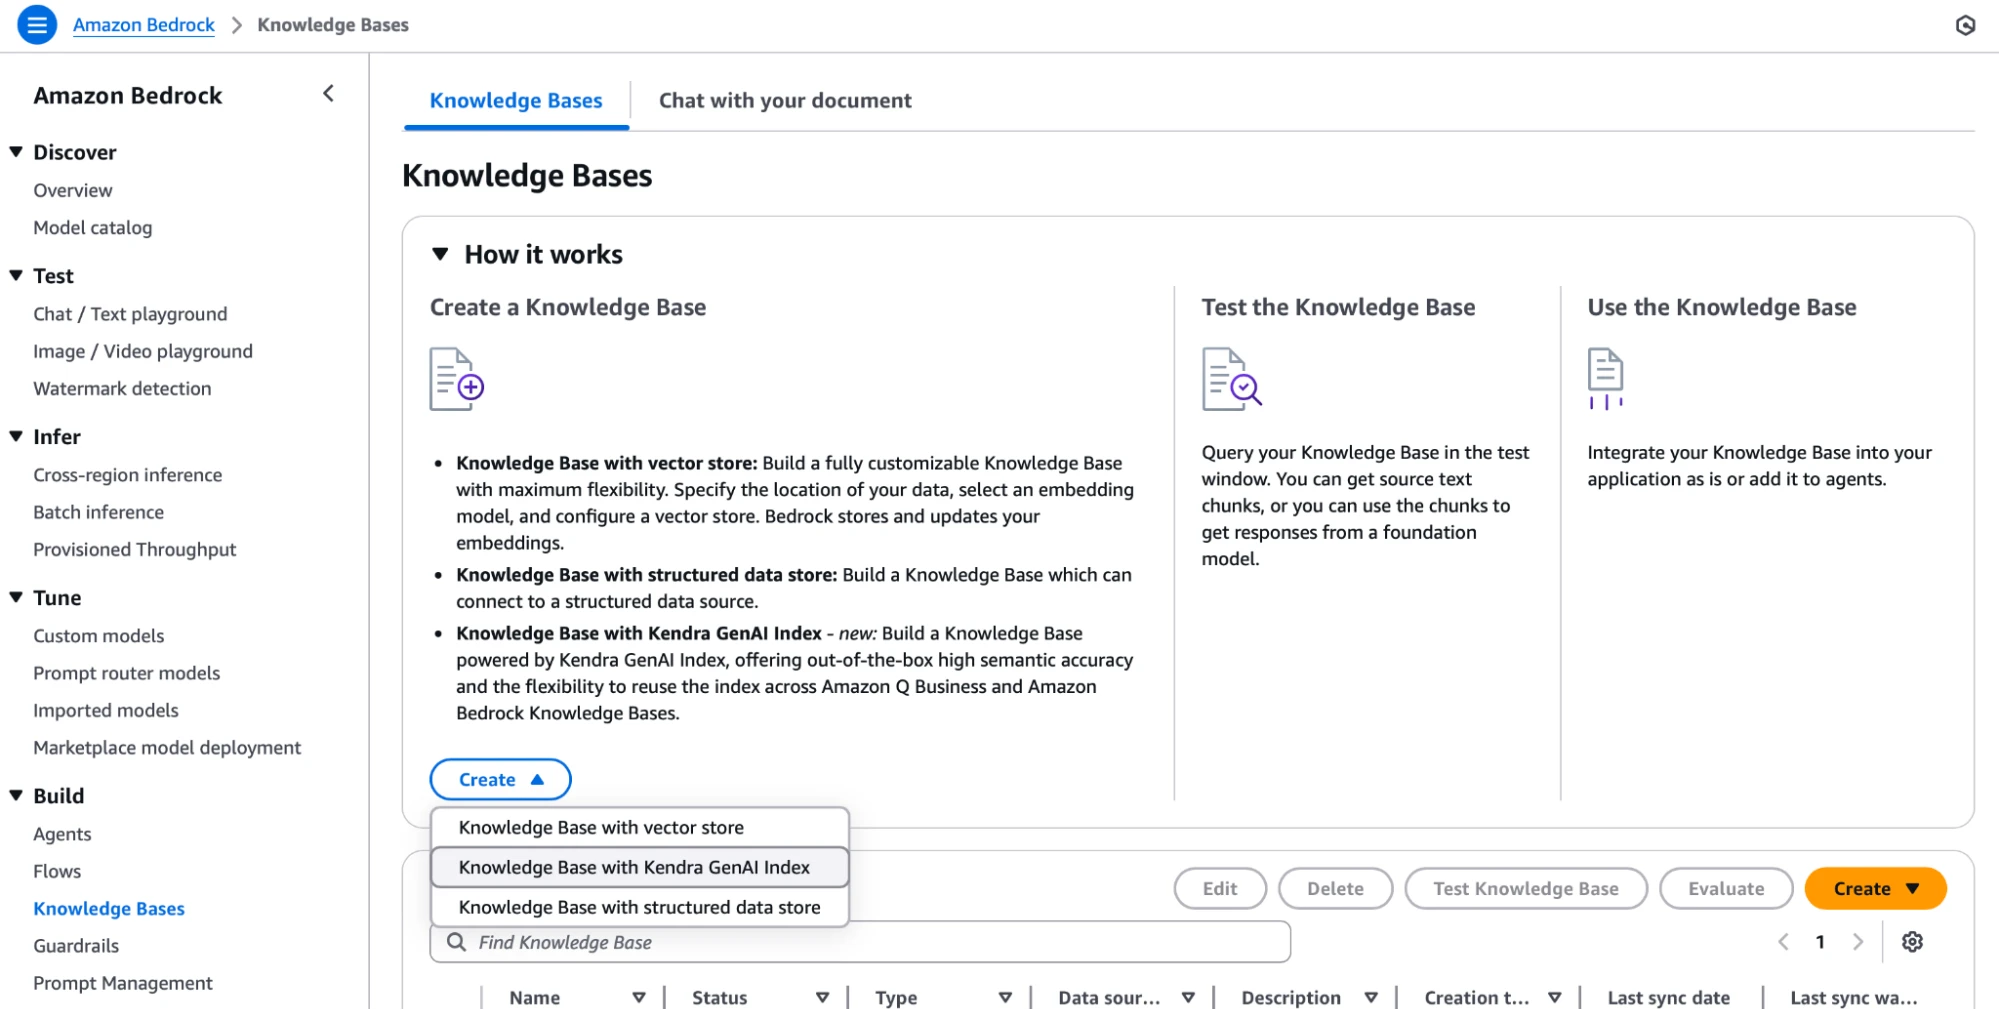Sort by the Type column
Viewport: 1999px width, 1010px height.
[1005, 997]
